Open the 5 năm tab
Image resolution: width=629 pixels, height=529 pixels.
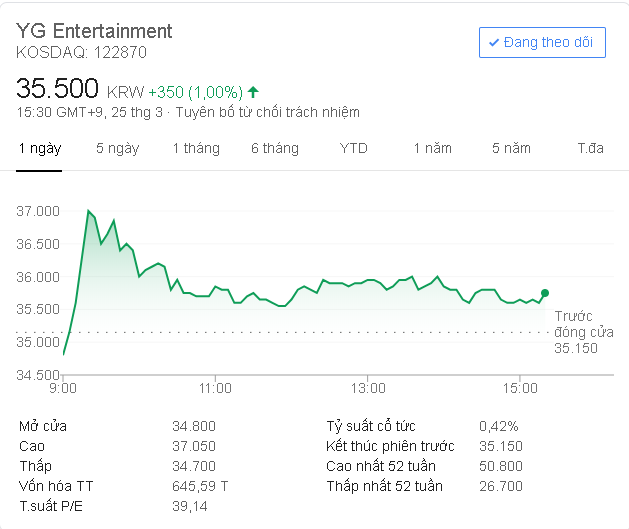510,148
